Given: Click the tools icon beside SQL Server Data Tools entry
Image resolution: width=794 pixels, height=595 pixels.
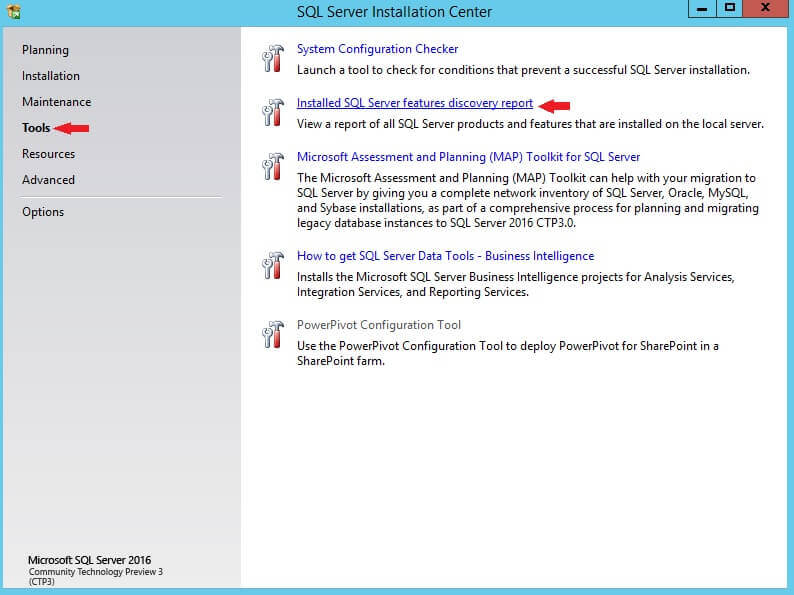Looking at the screenshot, I should (x=273, y=265).
